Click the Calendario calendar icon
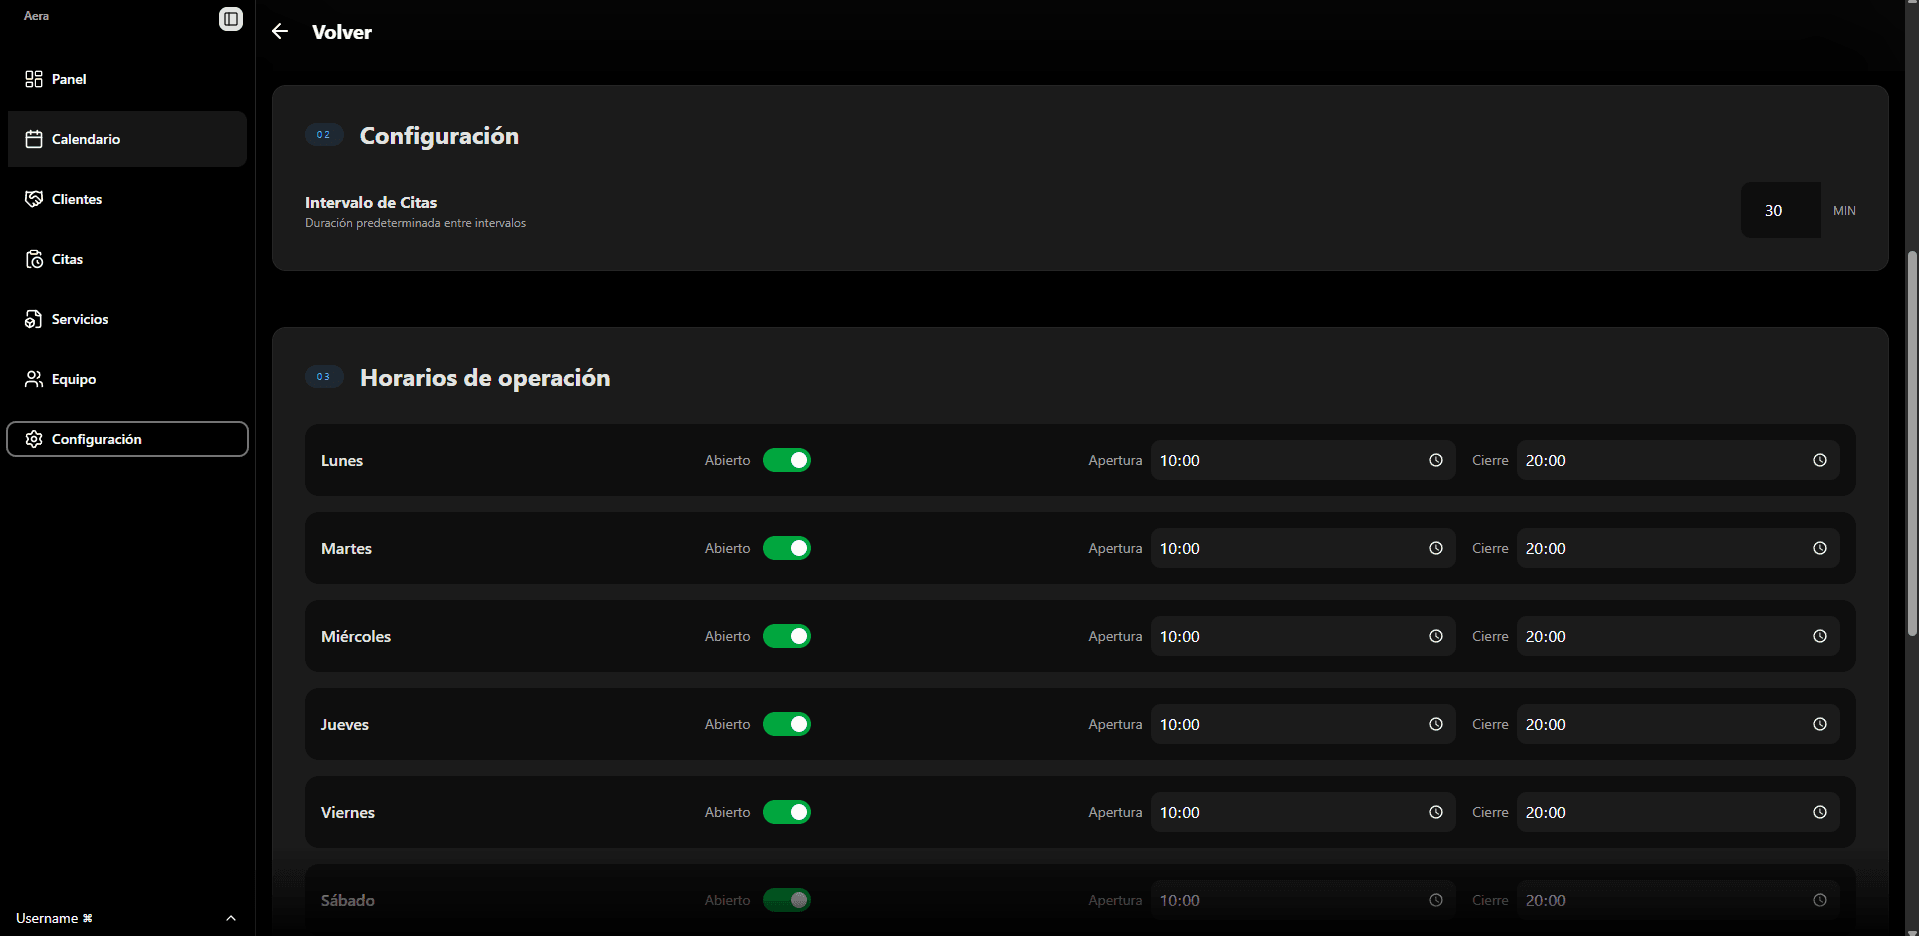 click(34, 139)
